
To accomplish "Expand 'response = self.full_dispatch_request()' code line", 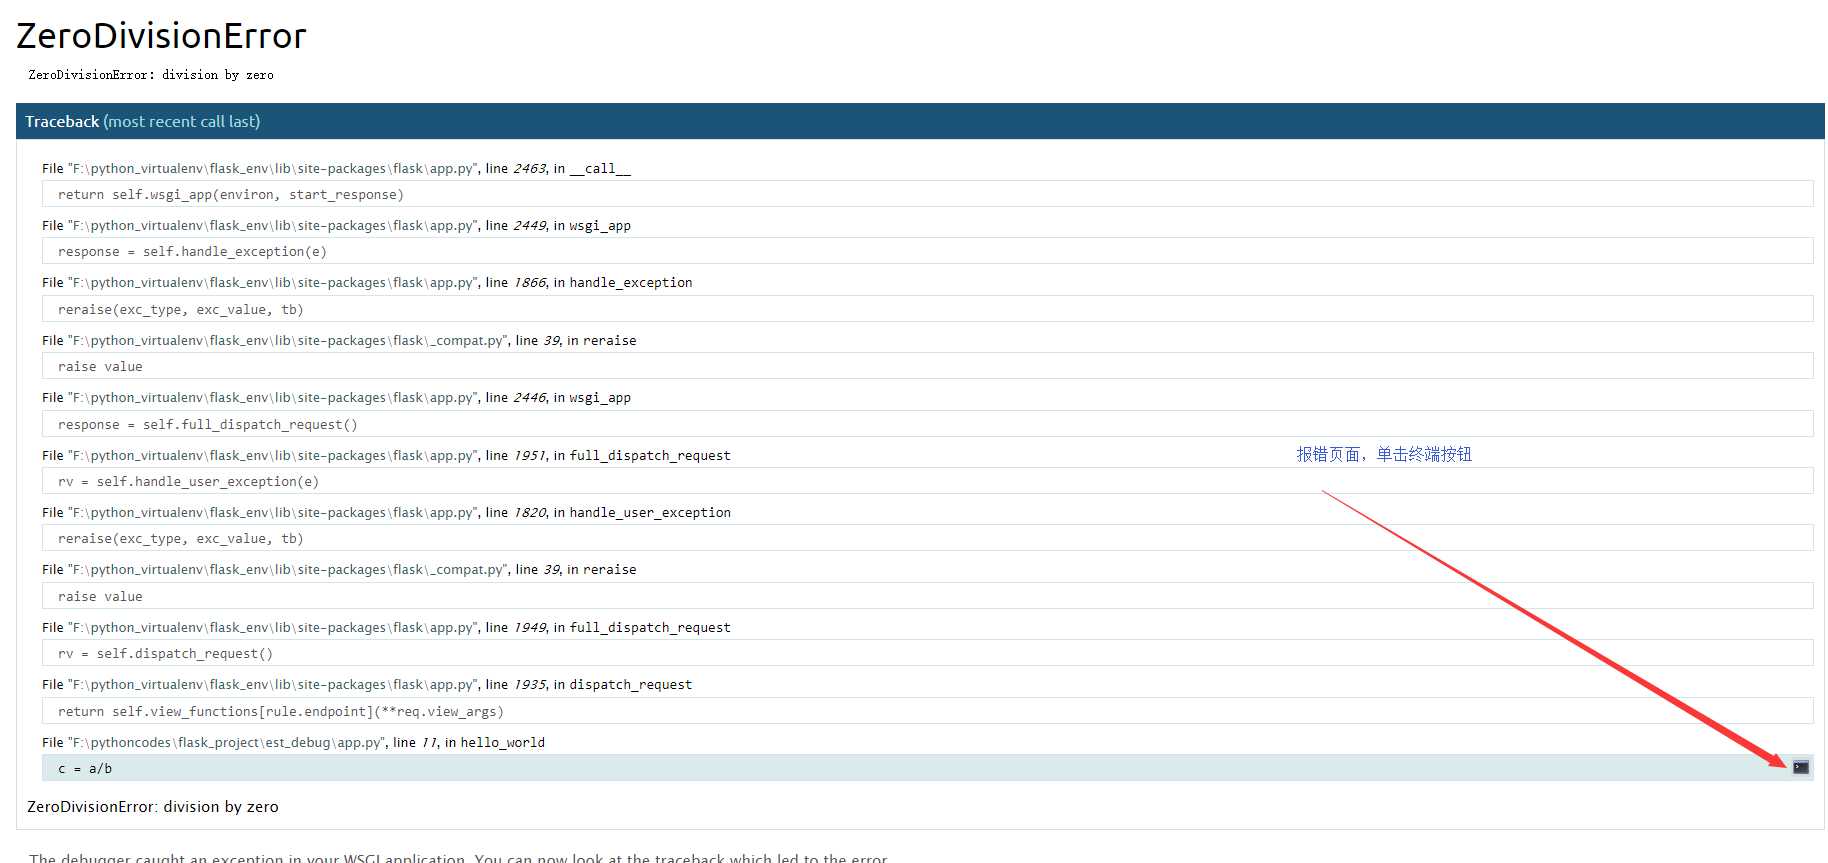I will [x=927, y=424].
